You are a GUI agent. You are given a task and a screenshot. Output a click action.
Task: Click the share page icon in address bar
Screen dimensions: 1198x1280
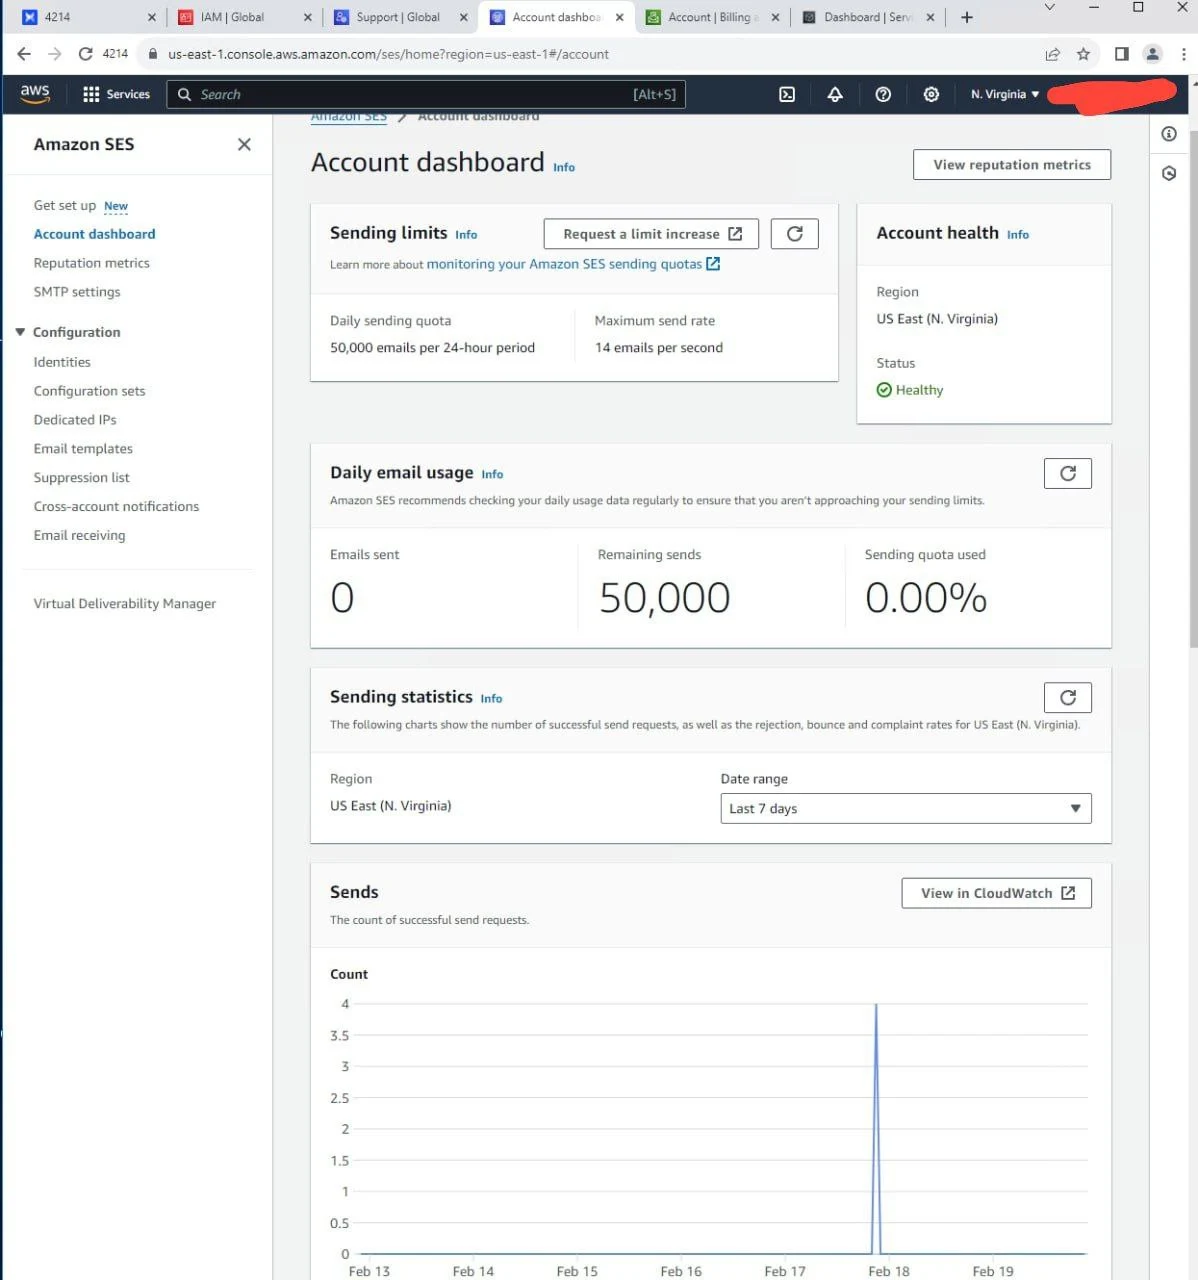1052,54
